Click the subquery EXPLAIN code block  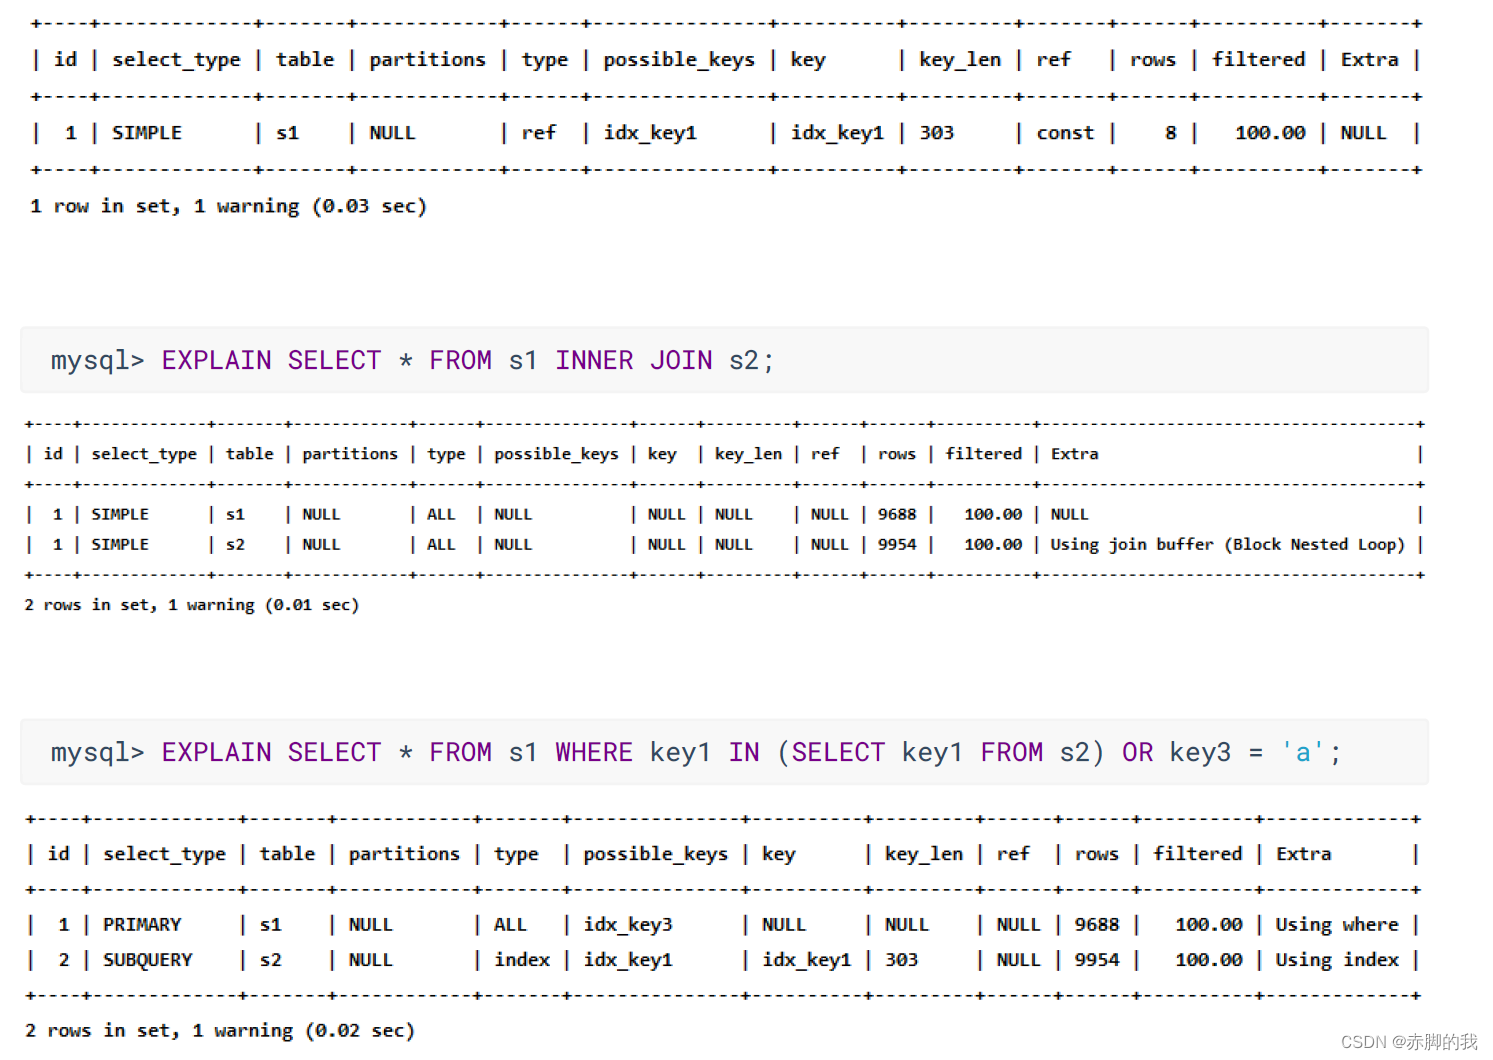click(x=724, y=752)
